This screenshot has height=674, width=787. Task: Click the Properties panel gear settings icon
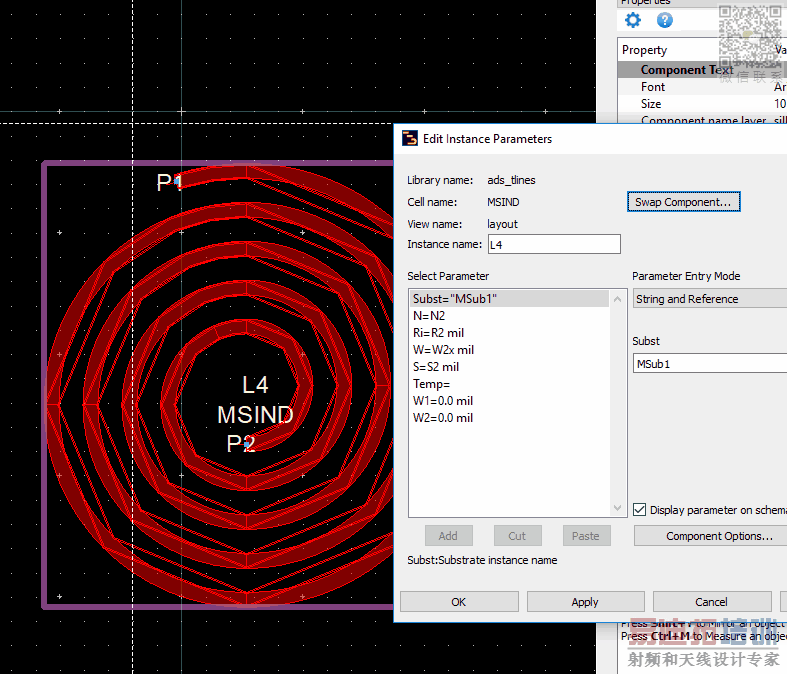tap(632, 20)
